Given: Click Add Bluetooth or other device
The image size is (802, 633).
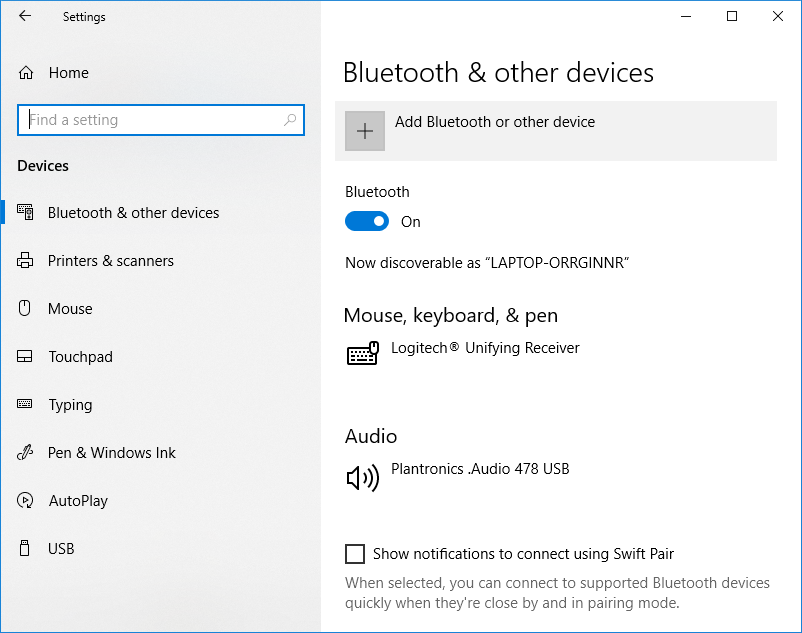Looking at the screenshot, I should pos(495,122).
